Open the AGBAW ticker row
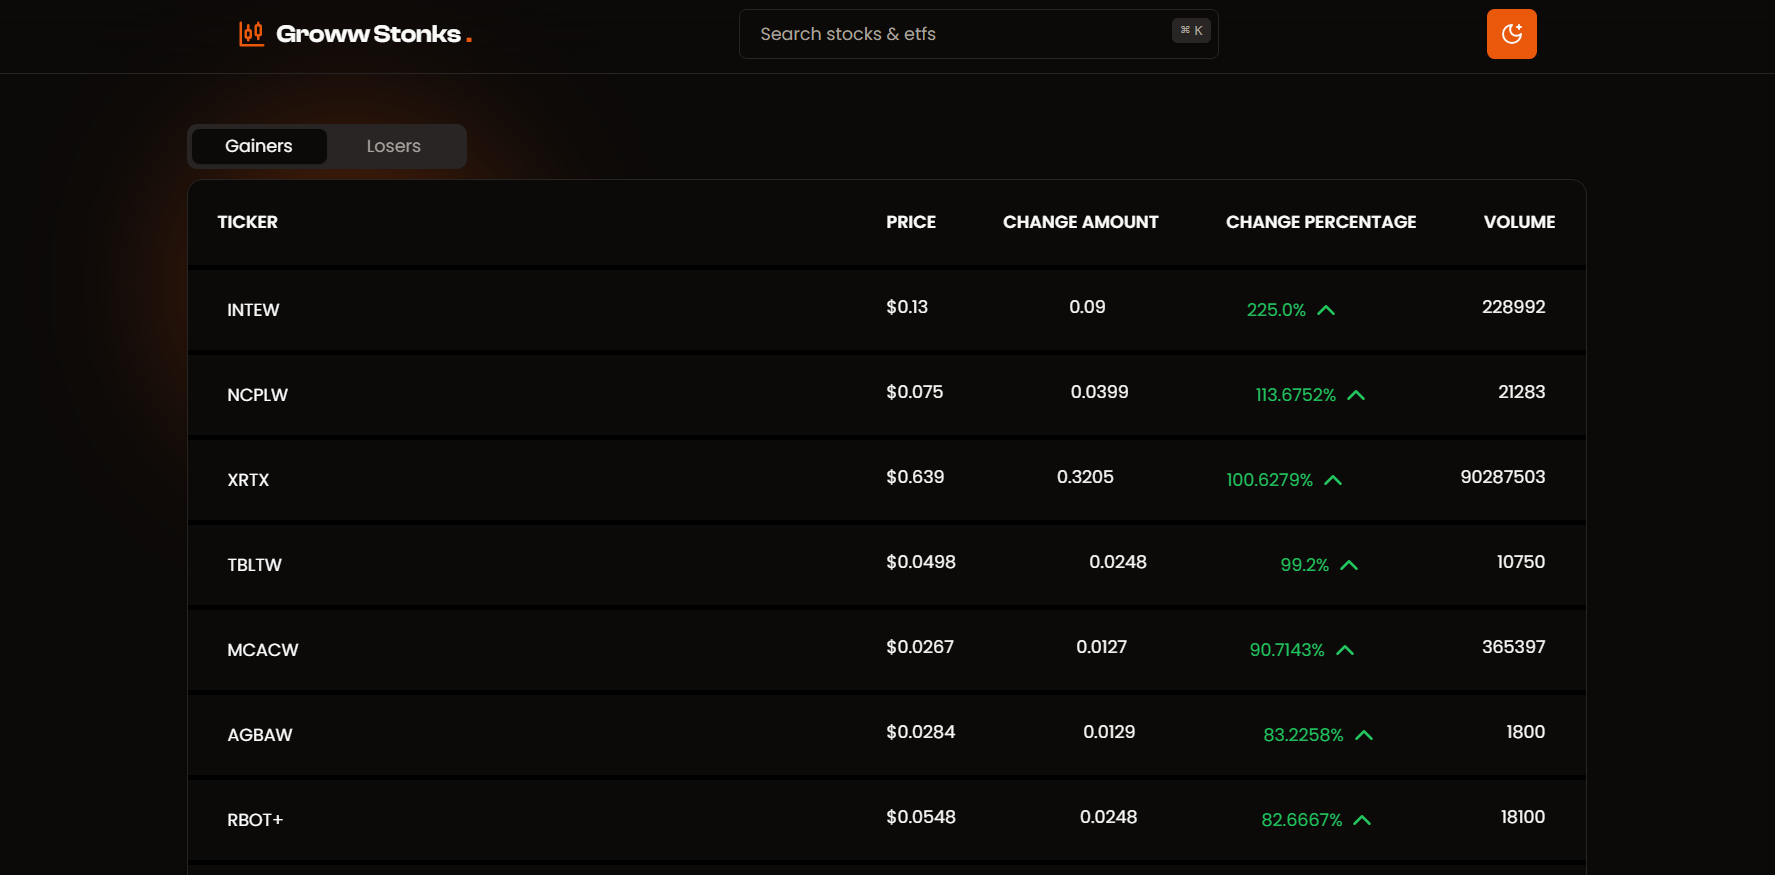The width and height of the screenshot is (1775, 875). (886, 735)
